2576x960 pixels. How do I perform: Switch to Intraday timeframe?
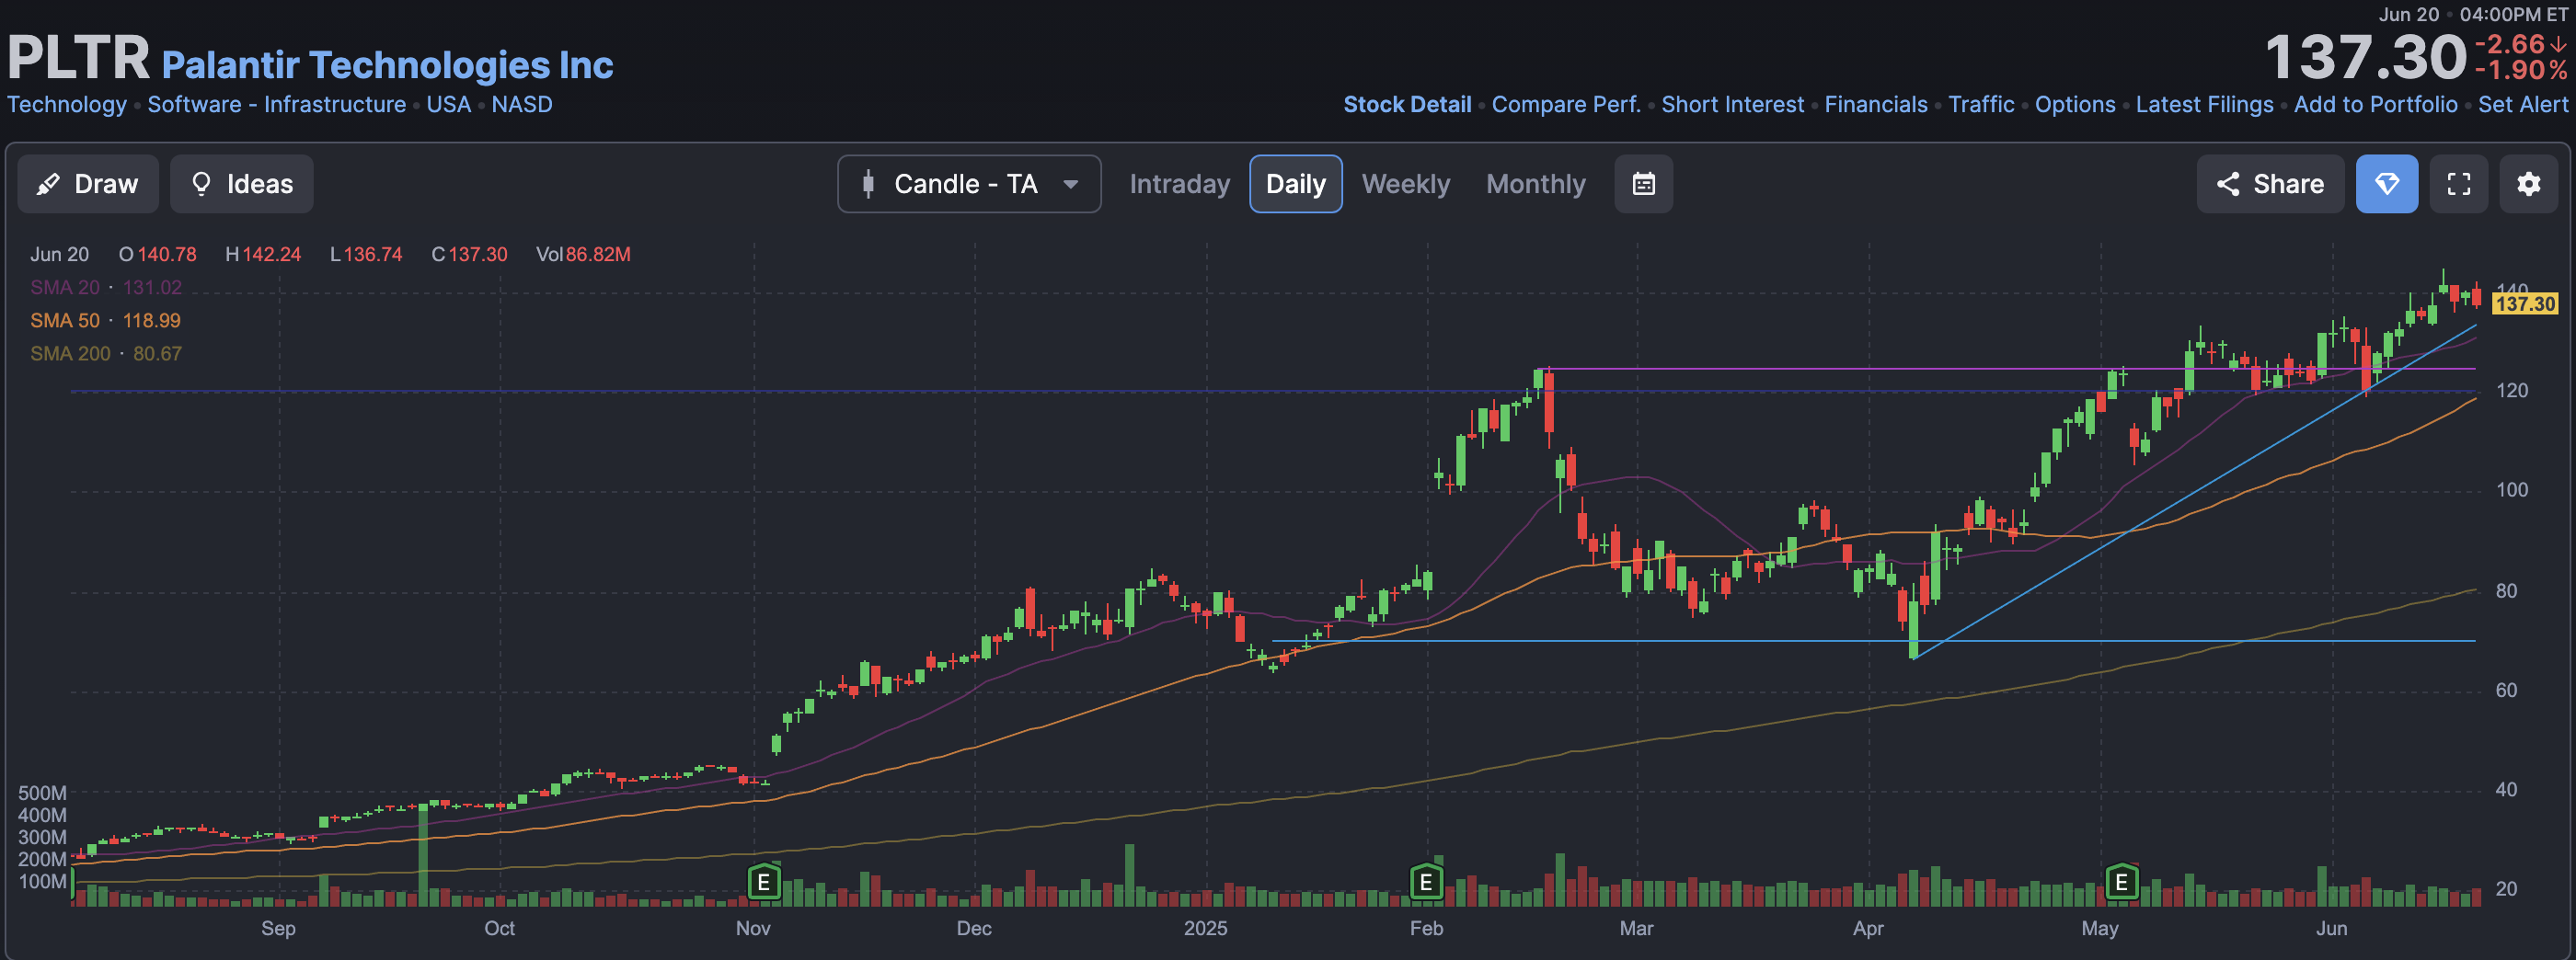1180,184
